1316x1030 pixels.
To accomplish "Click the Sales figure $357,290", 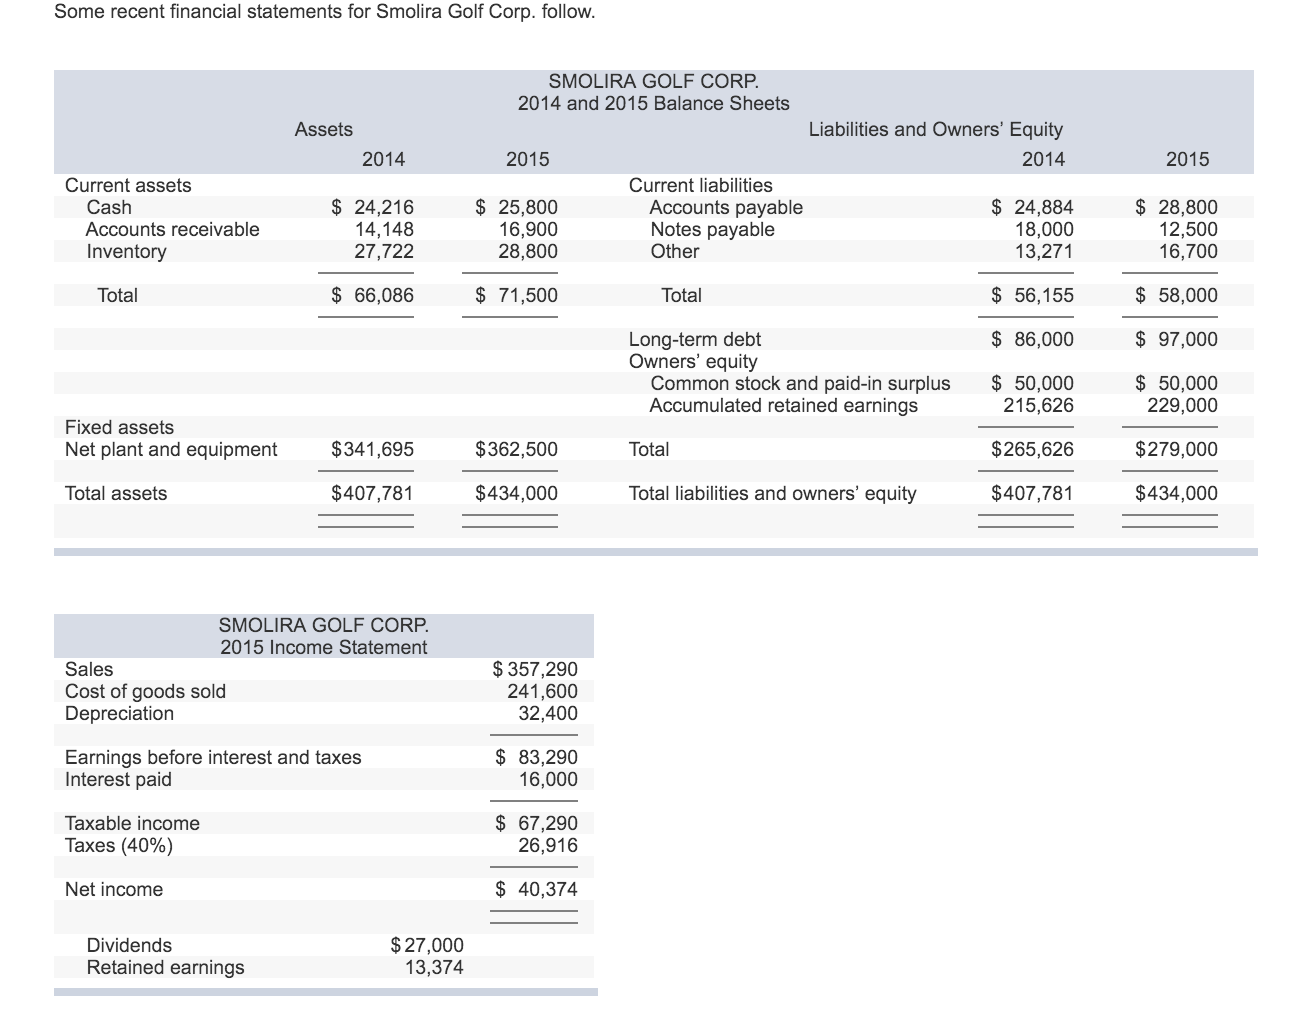I will [535, 669].
